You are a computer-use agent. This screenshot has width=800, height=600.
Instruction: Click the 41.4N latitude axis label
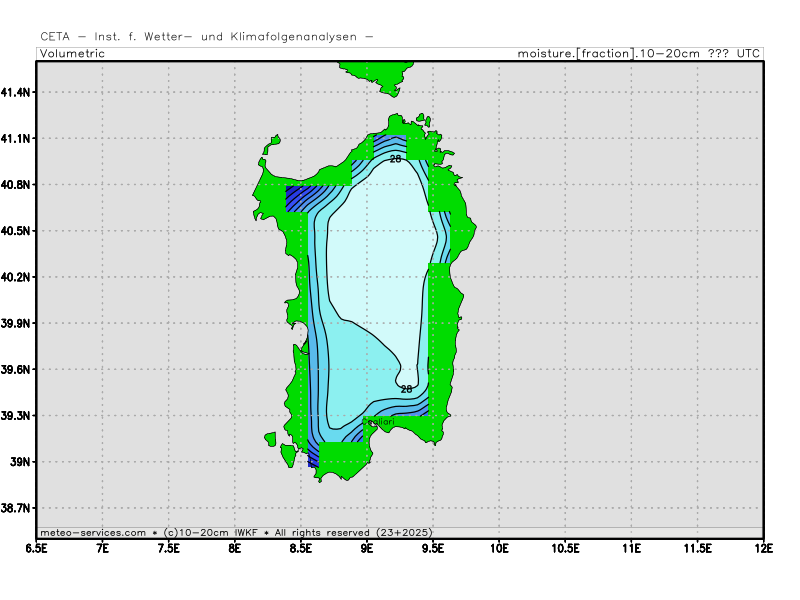click(17, 92)
